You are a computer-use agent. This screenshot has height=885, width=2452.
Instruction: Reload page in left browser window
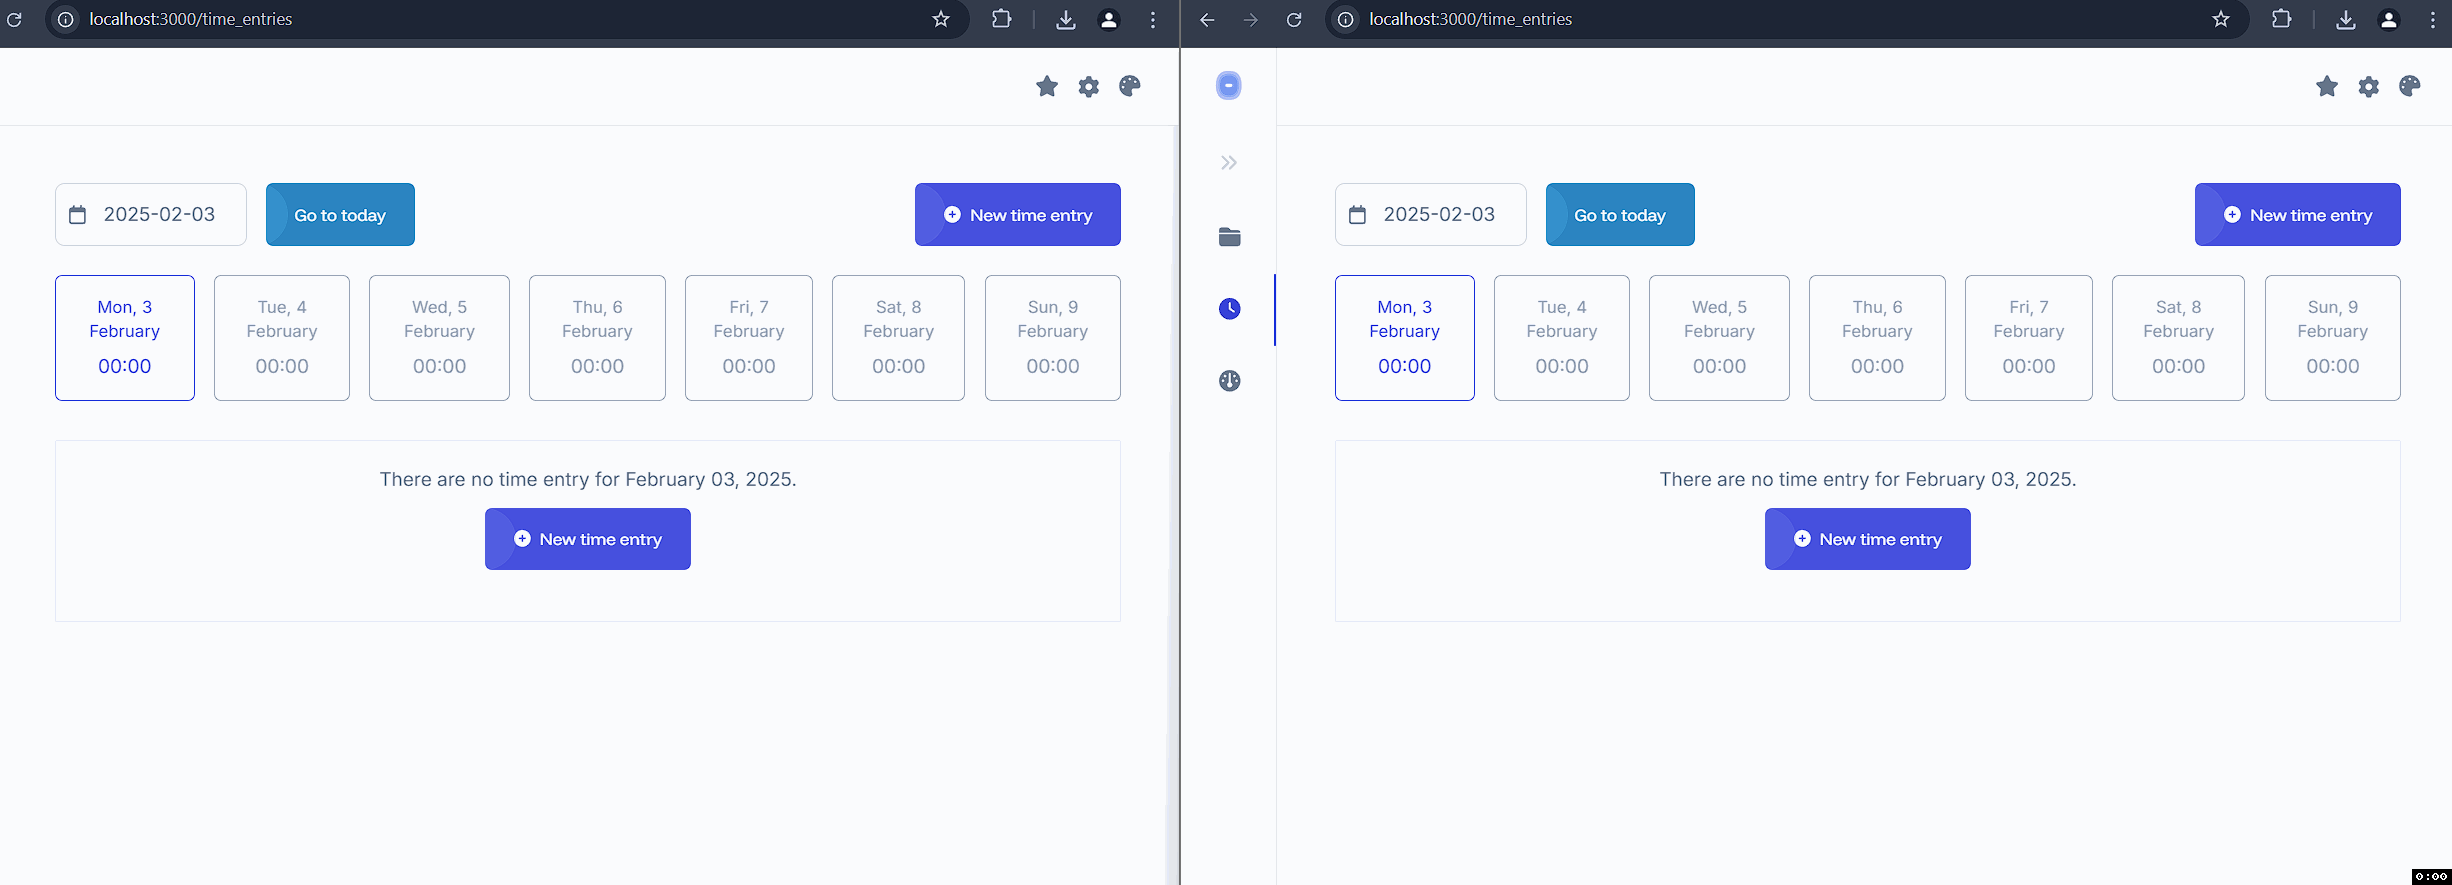tap(14, 19)
